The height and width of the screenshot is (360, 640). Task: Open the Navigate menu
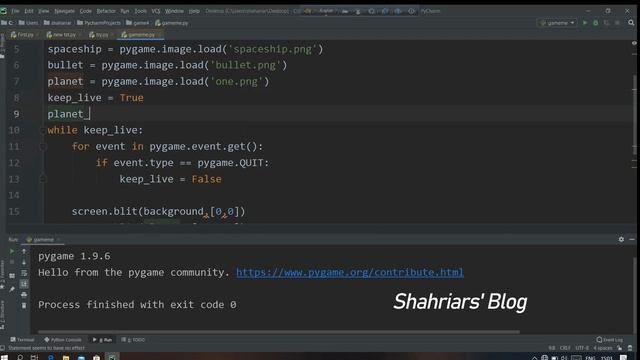64,11
